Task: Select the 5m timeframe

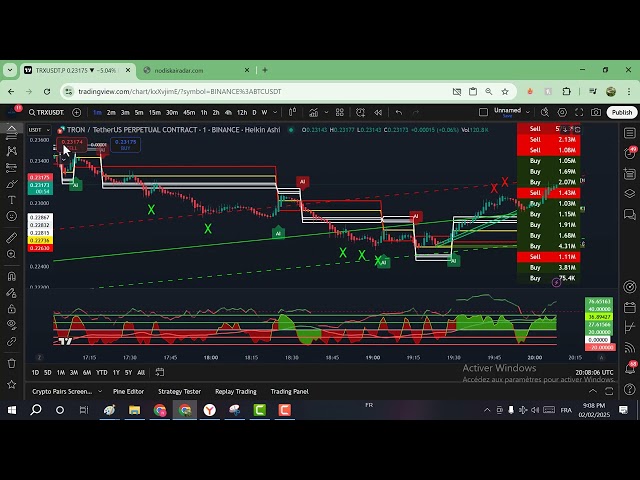Action: pos(139,112)
